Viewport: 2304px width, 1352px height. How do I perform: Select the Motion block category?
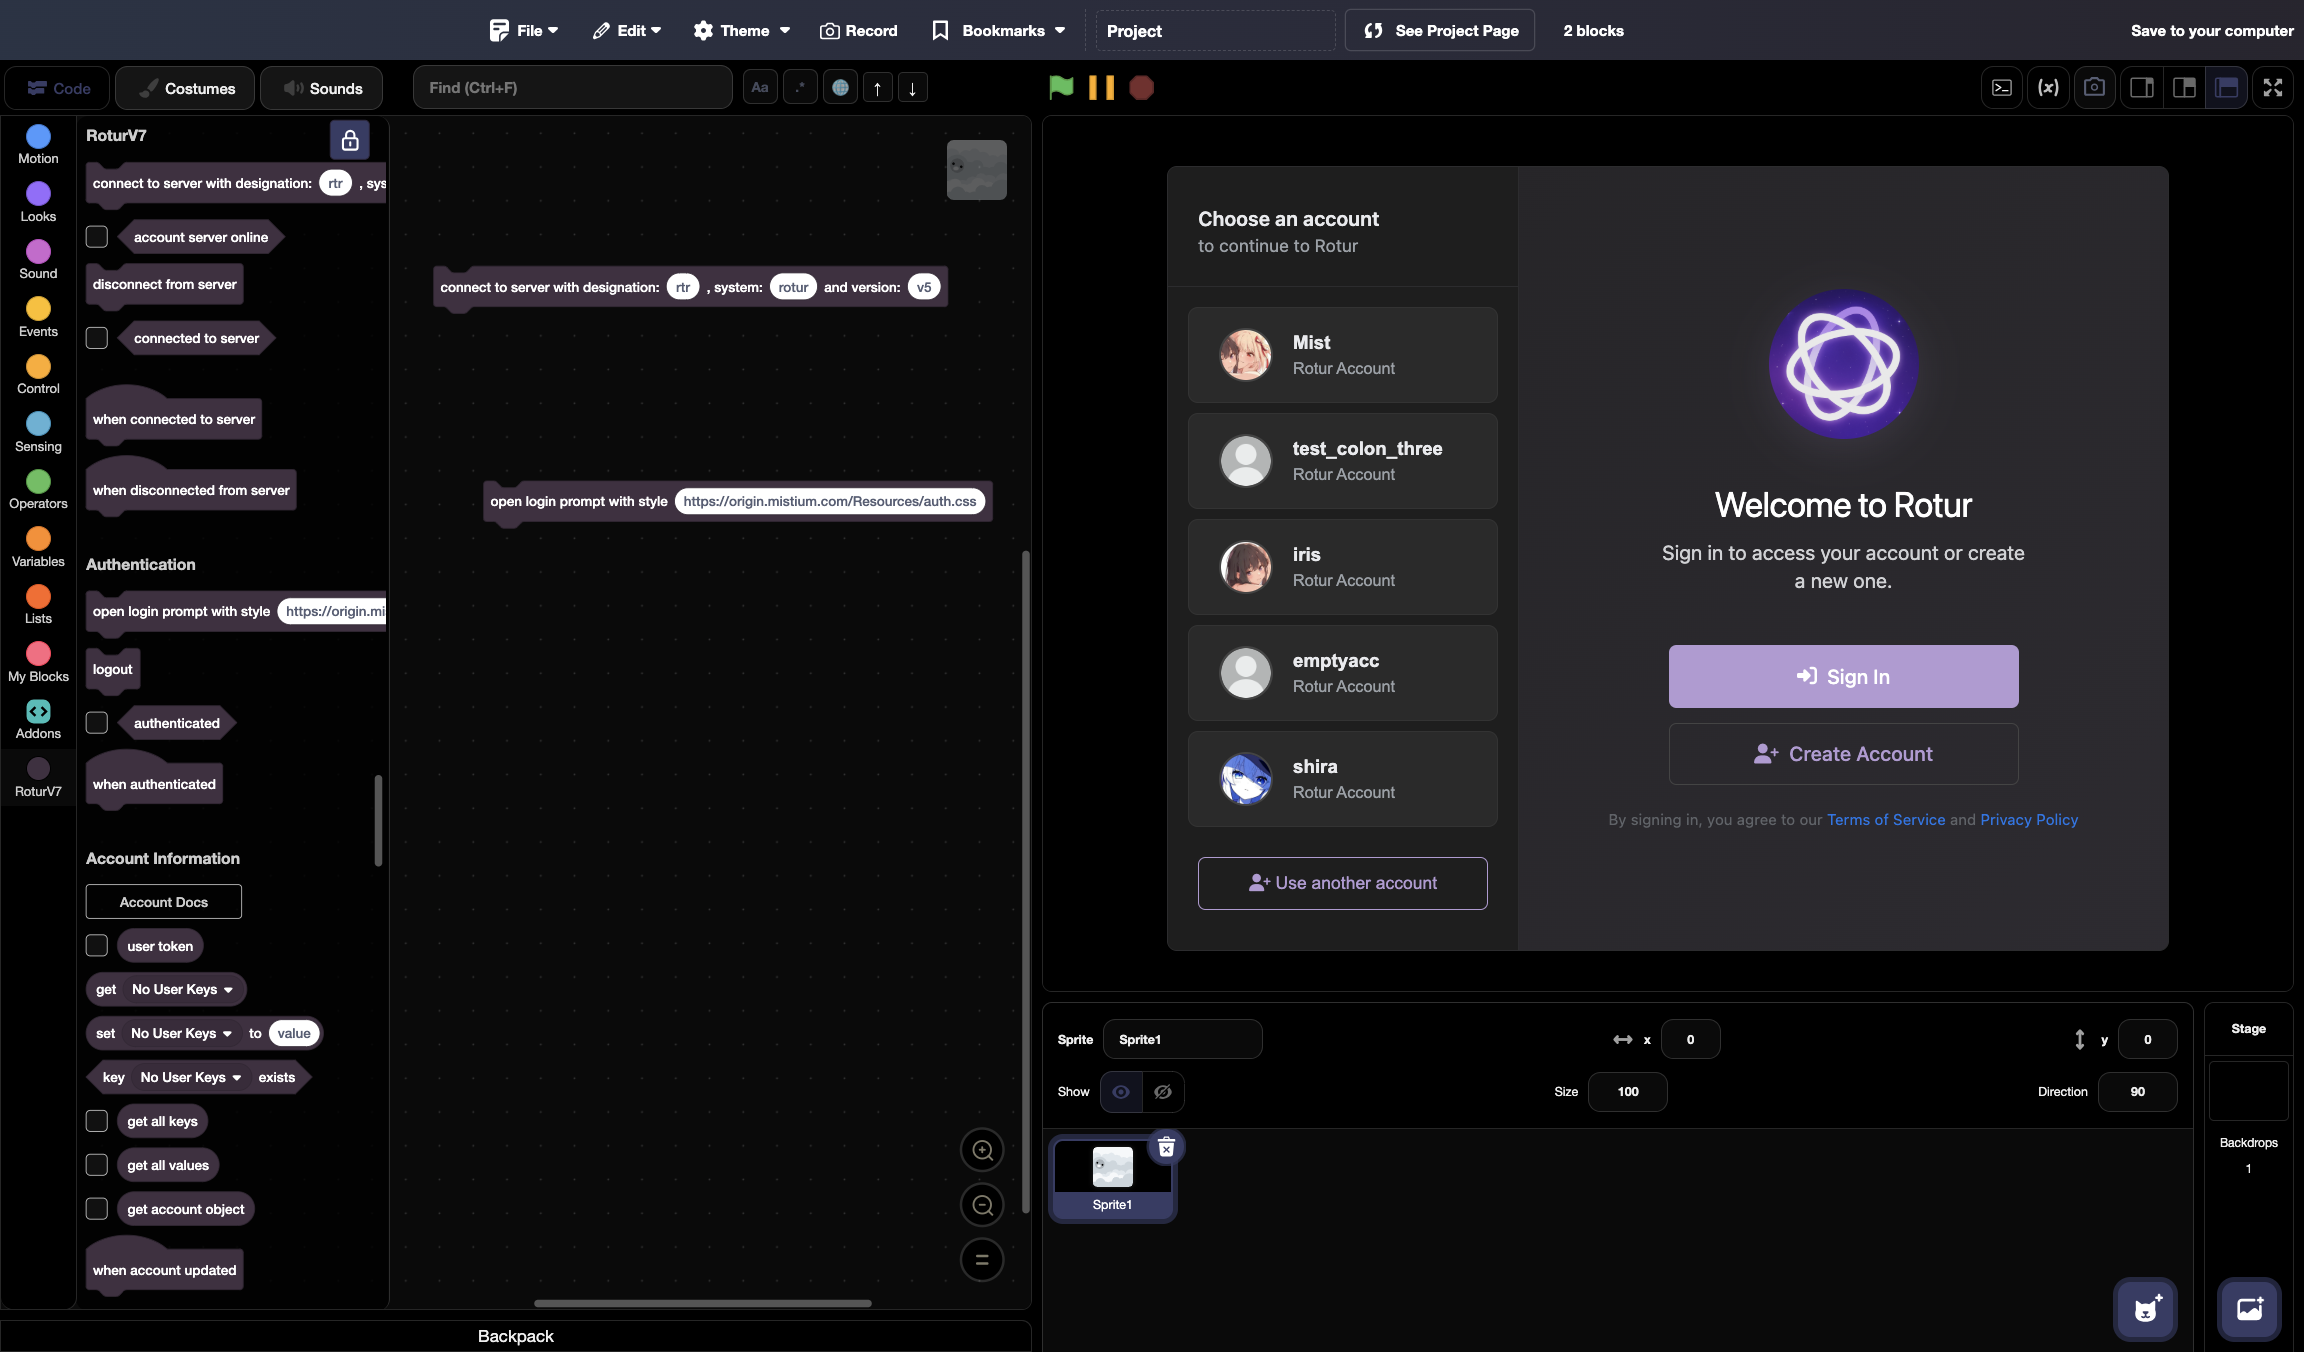[x=38, y=145]
